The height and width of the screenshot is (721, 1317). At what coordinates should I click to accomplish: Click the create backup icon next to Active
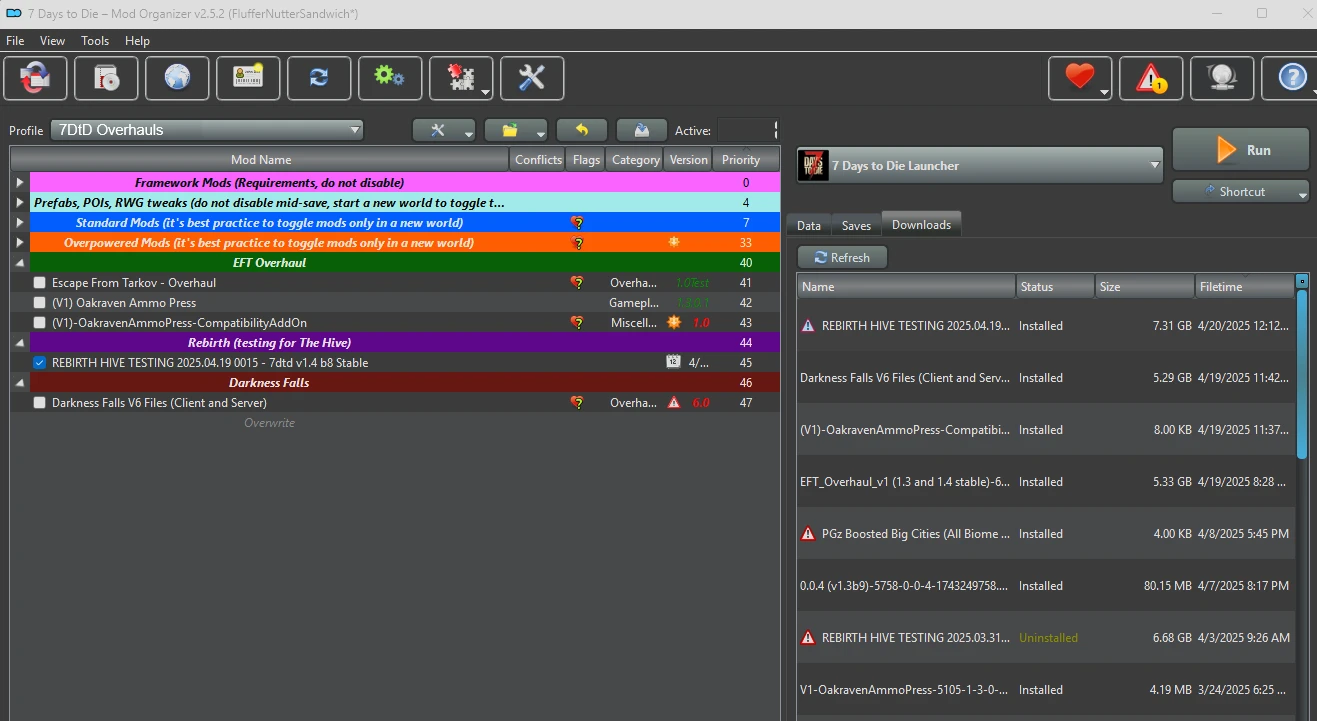(642, 130)
